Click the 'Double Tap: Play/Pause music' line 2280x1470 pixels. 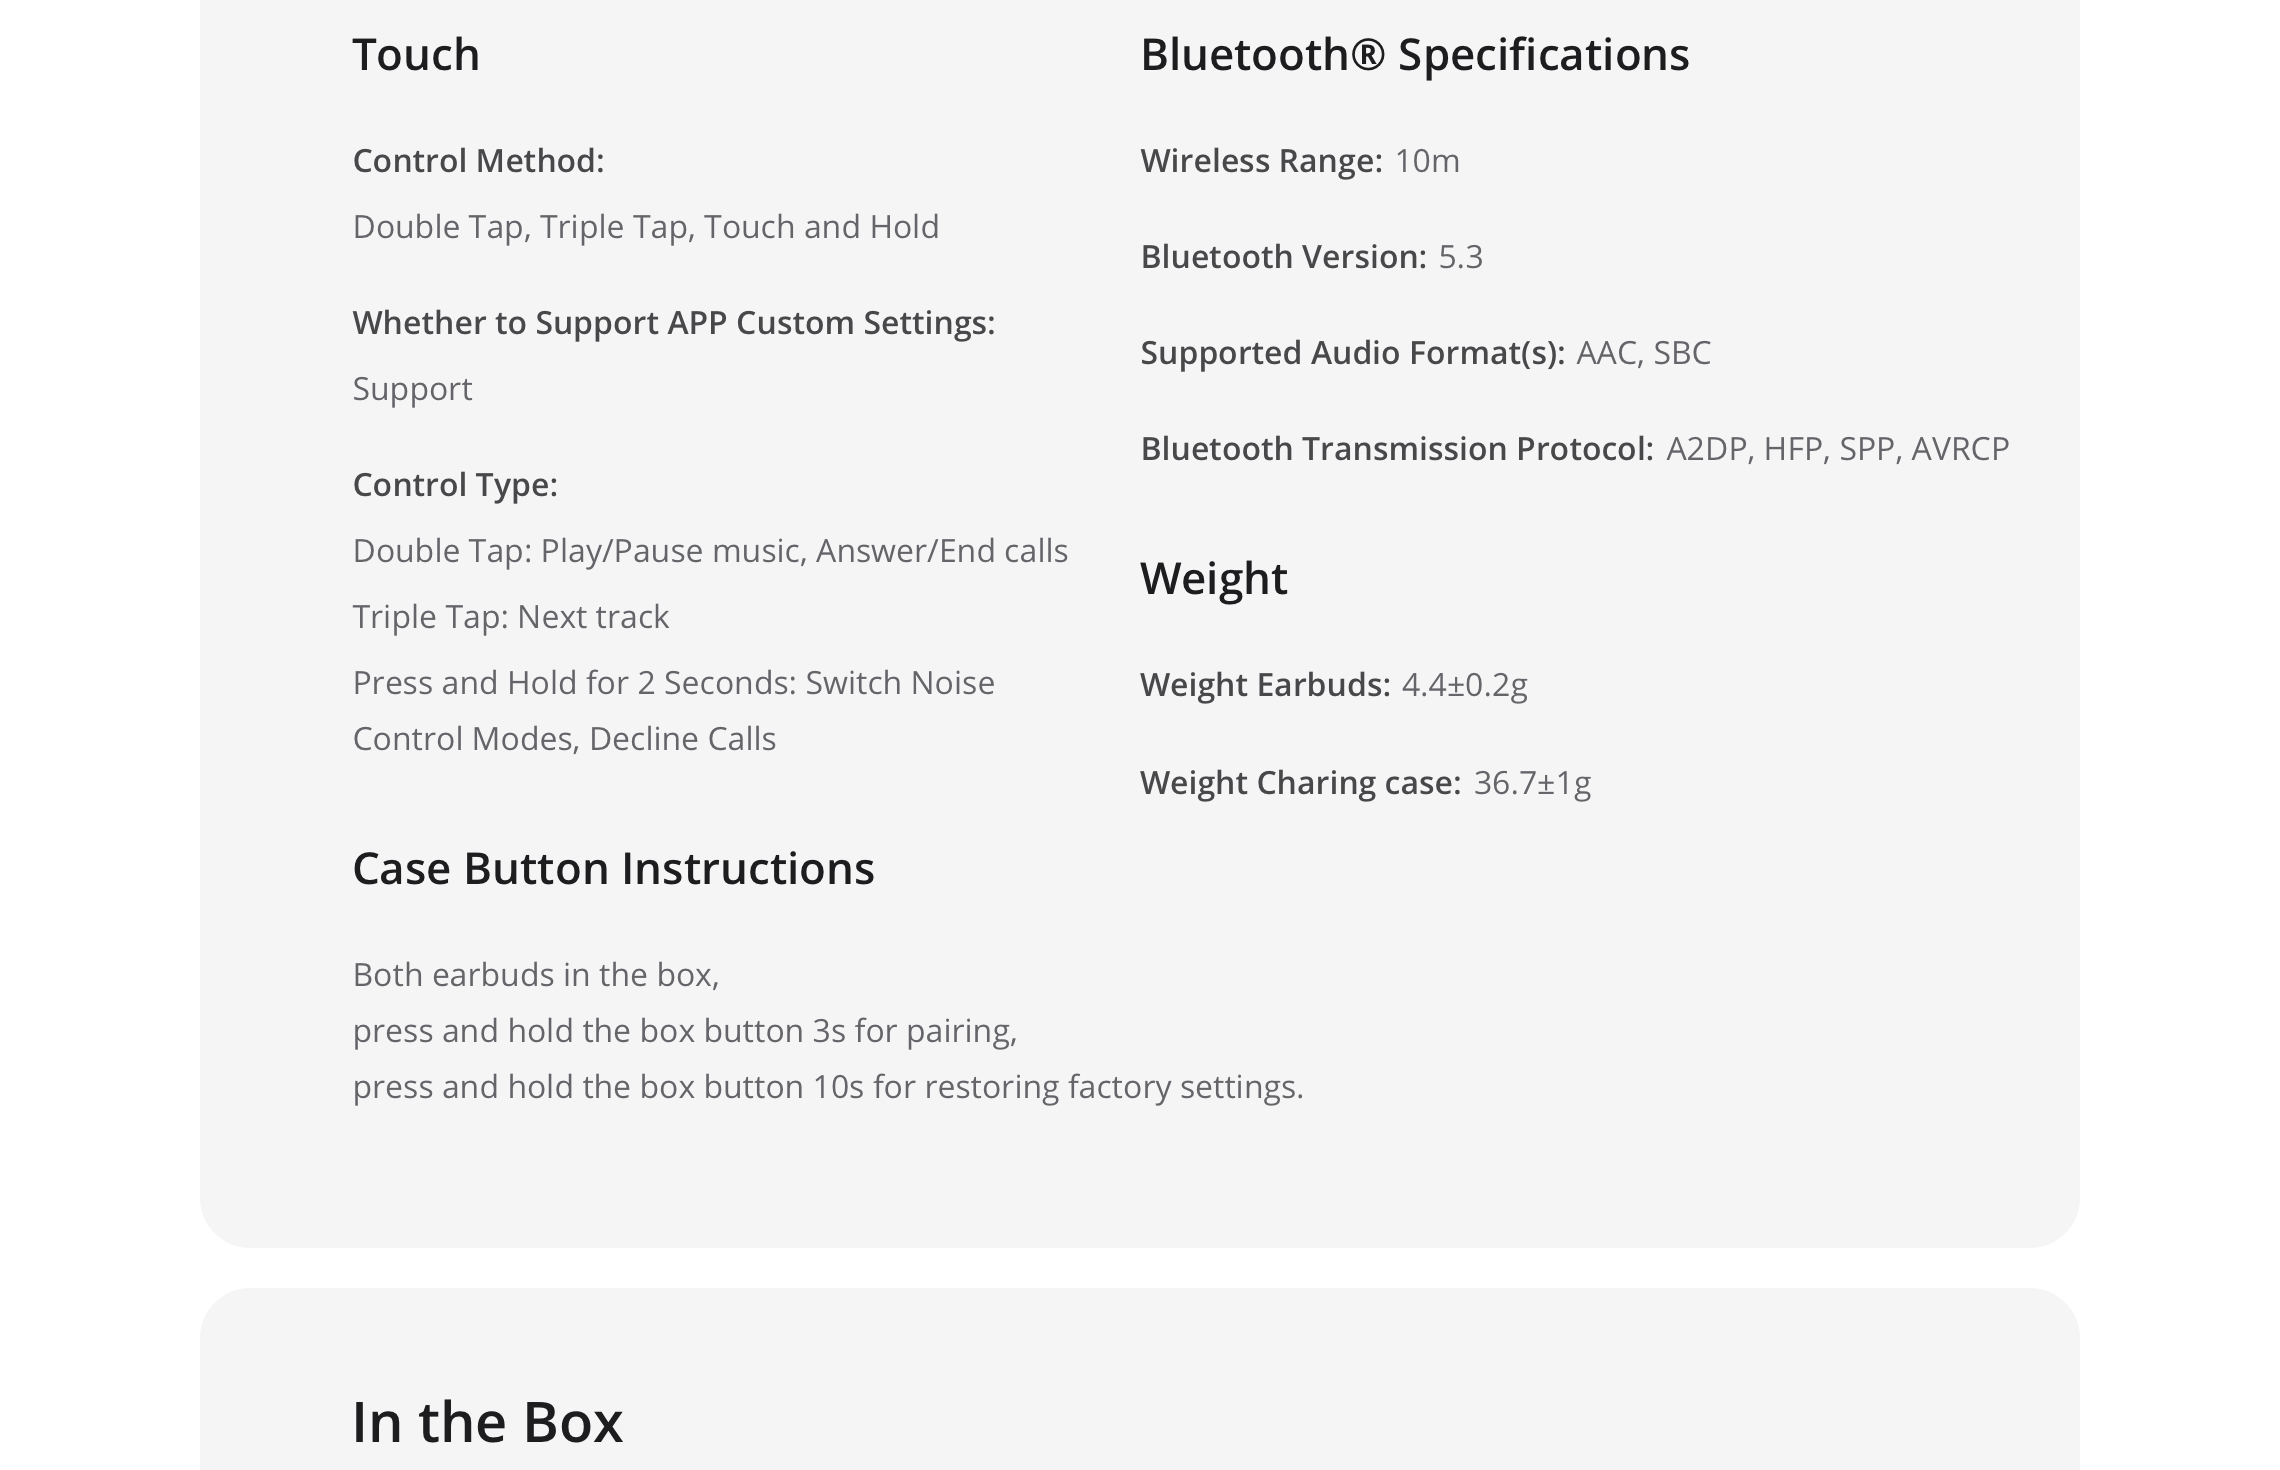tap(710, 551)
